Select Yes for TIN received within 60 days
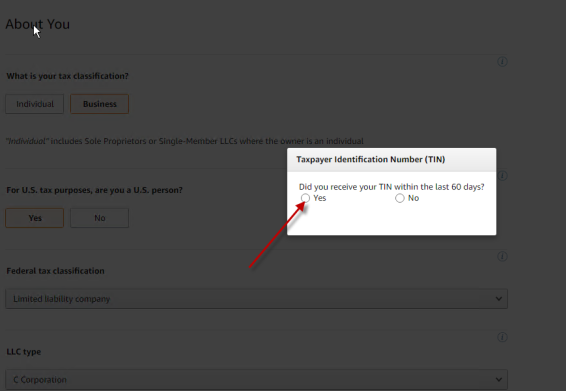The image size is (566, 391). click(x=305, y=198)
